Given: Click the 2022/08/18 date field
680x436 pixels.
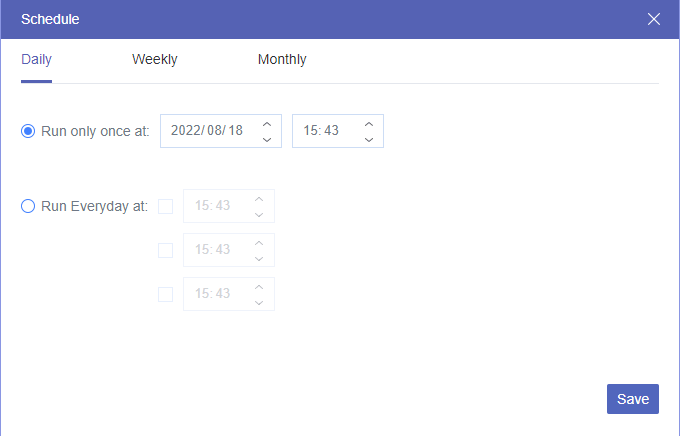Looking at the screenshot, I should [x=221, y=131].
